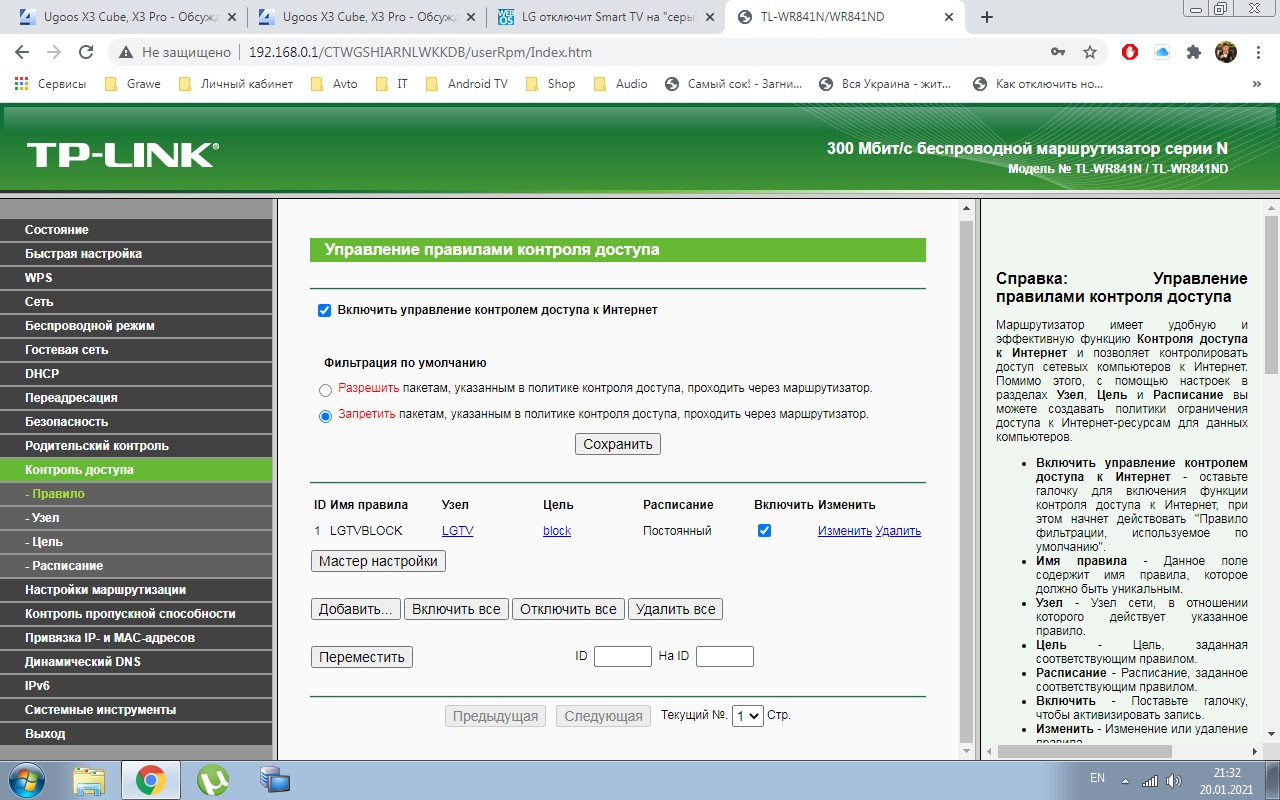Uncheck enable checkbox for LGTVBLOCK rule
1280x800 pixels.
(764, 531)
